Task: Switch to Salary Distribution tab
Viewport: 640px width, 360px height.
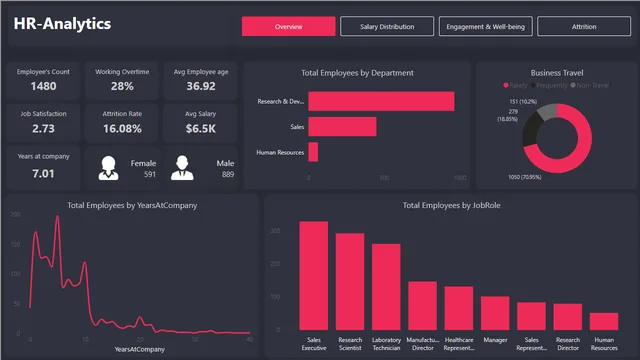Action: point(387,27)
